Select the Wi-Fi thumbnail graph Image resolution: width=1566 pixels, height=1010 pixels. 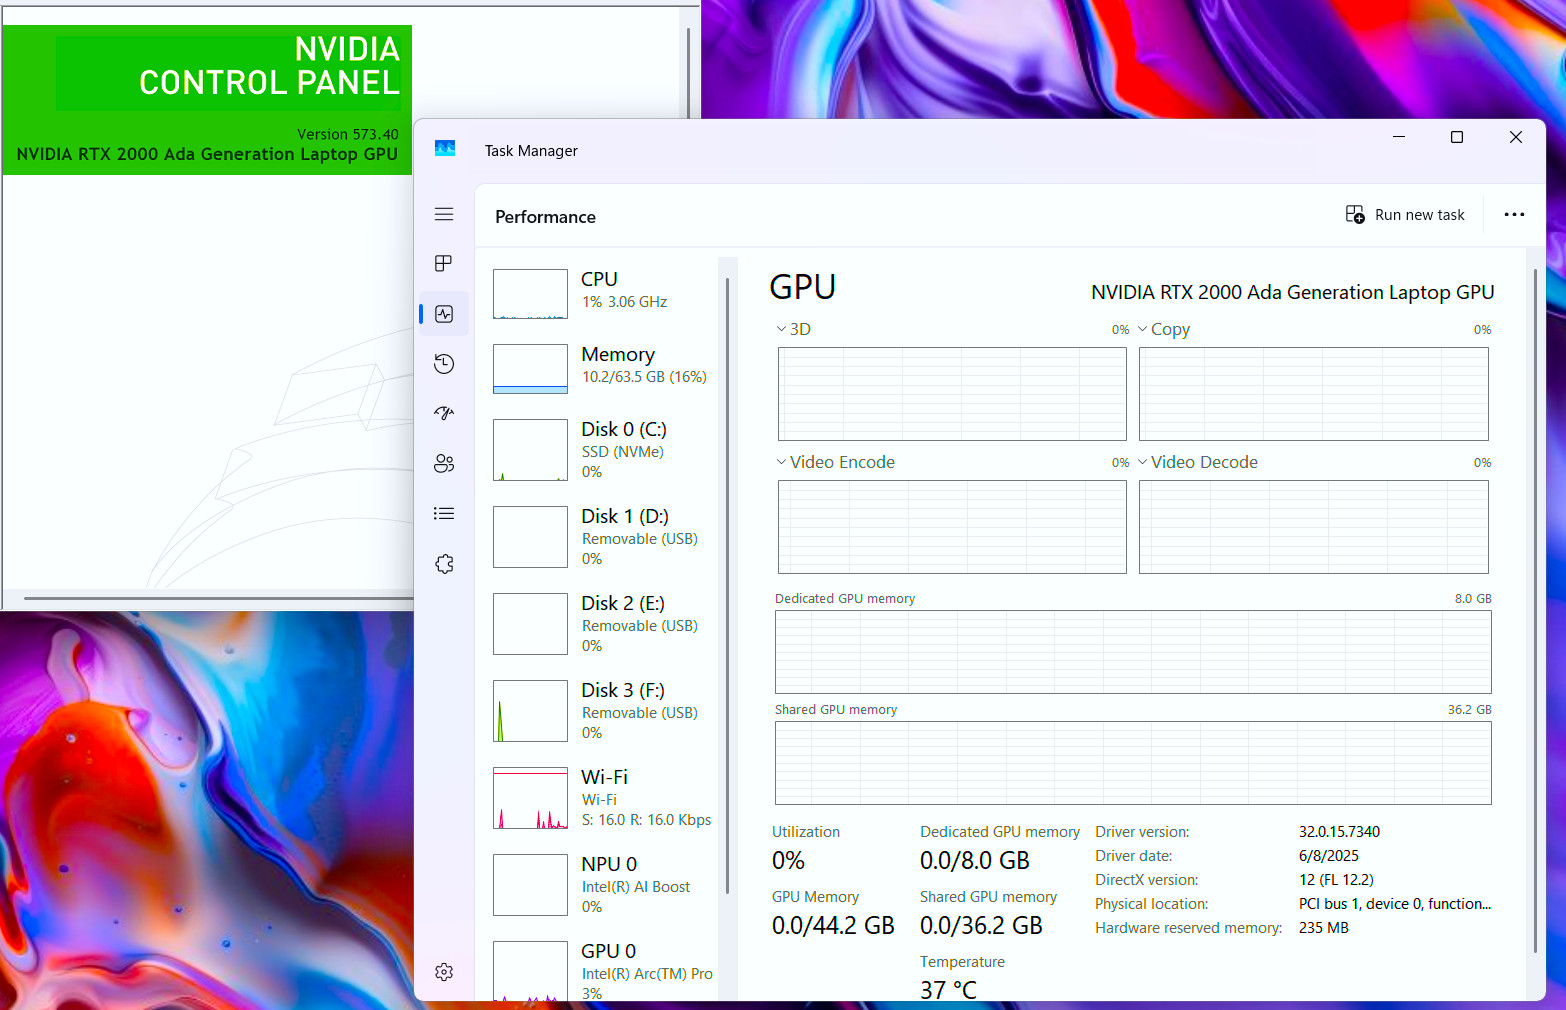coord(530,798)
